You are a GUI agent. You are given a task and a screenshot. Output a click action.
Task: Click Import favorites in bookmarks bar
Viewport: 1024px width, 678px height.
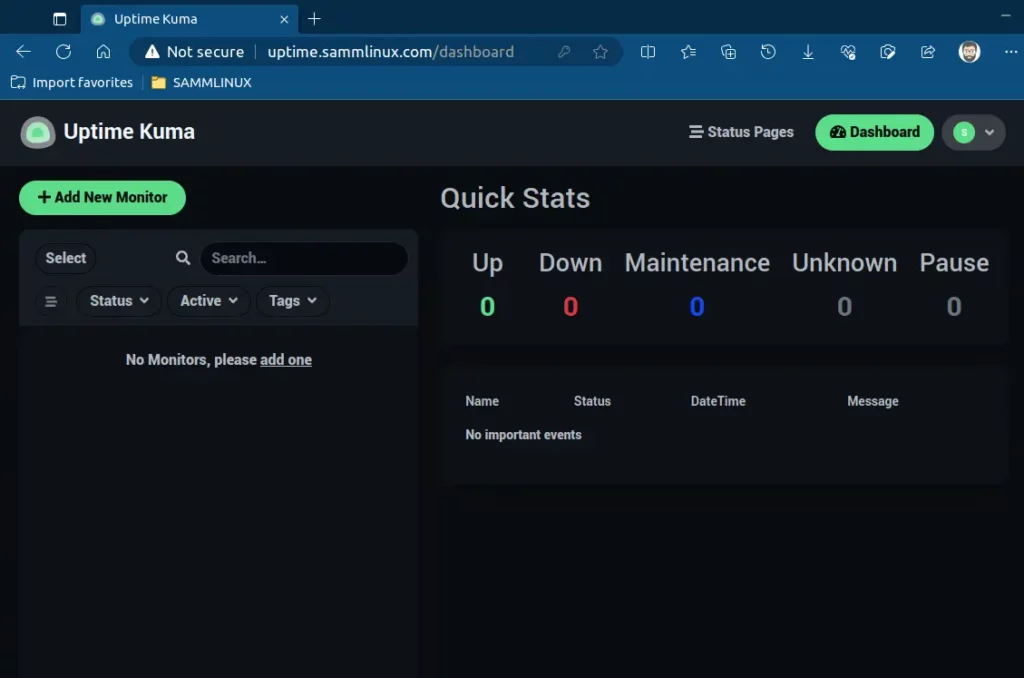coord(72,82)
